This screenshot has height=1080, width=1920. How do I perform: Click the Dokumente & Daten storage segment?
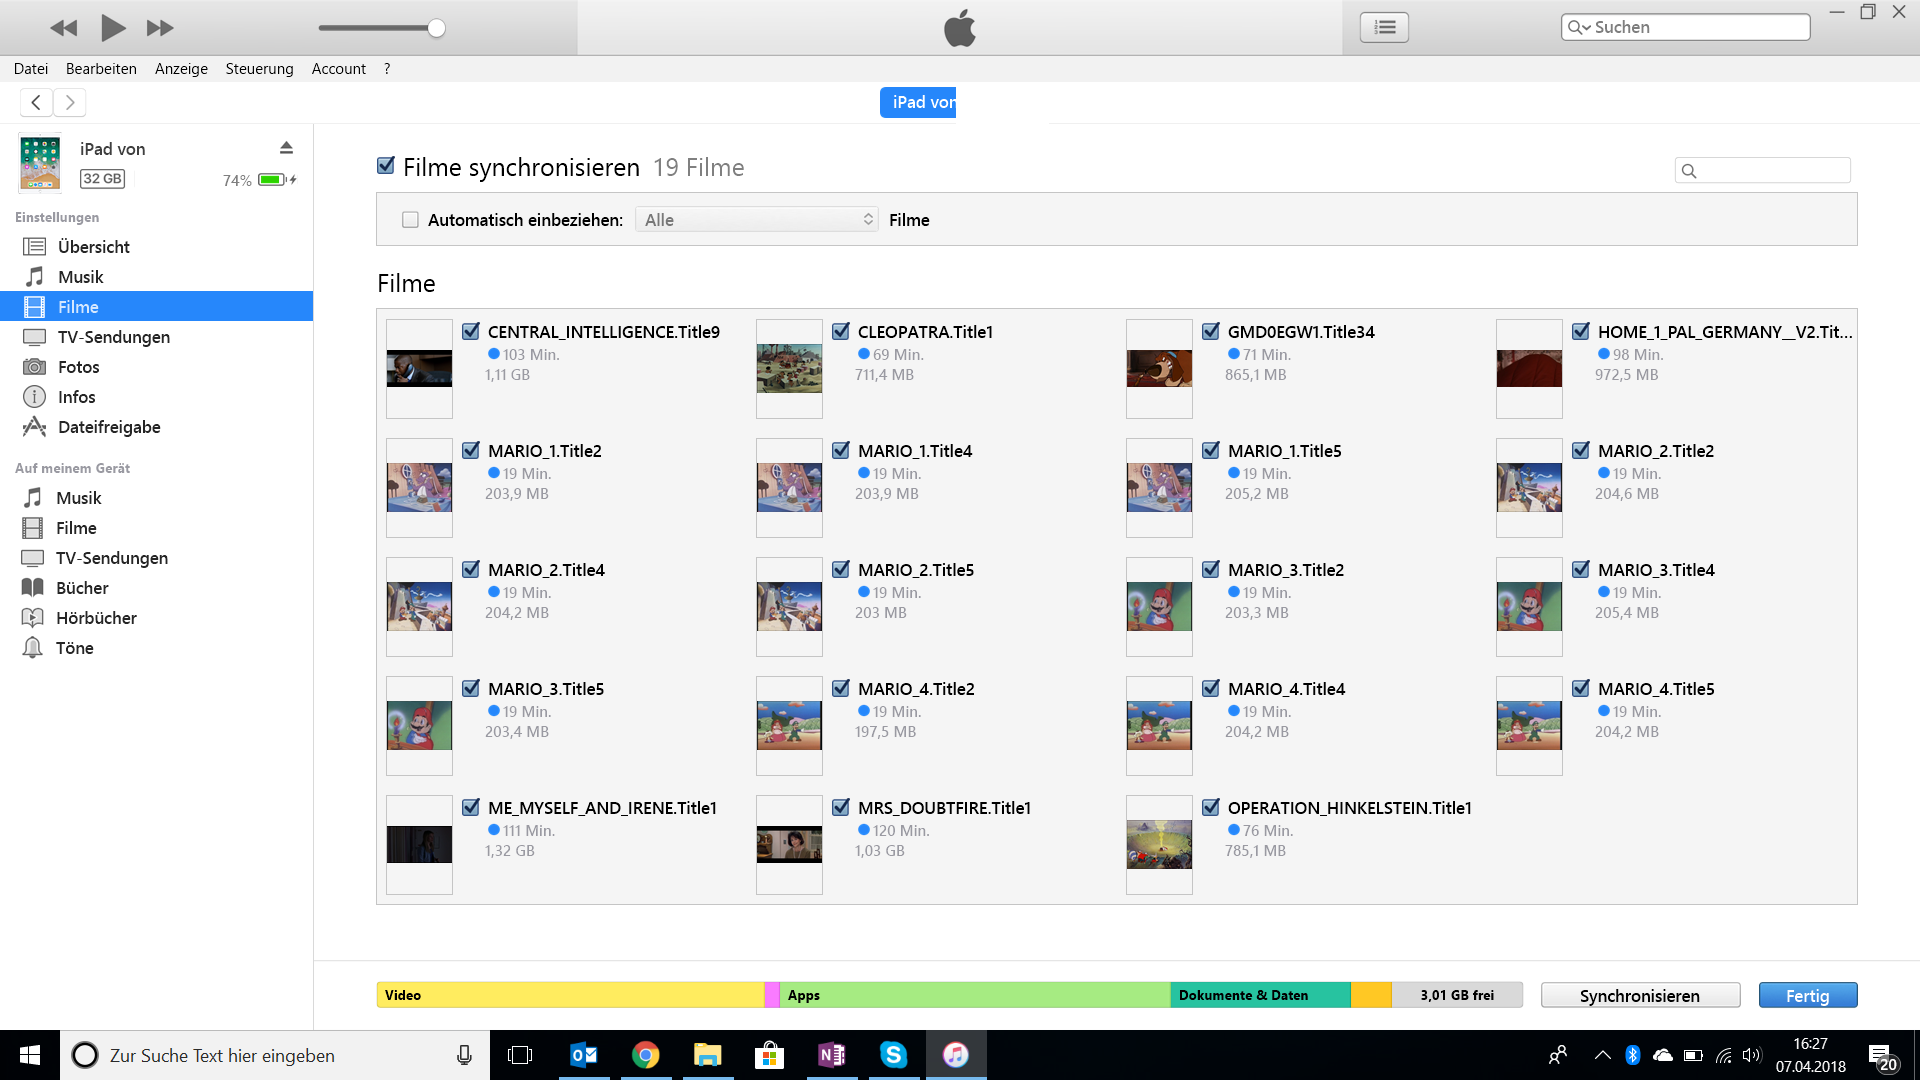[x=1260, y=995]
